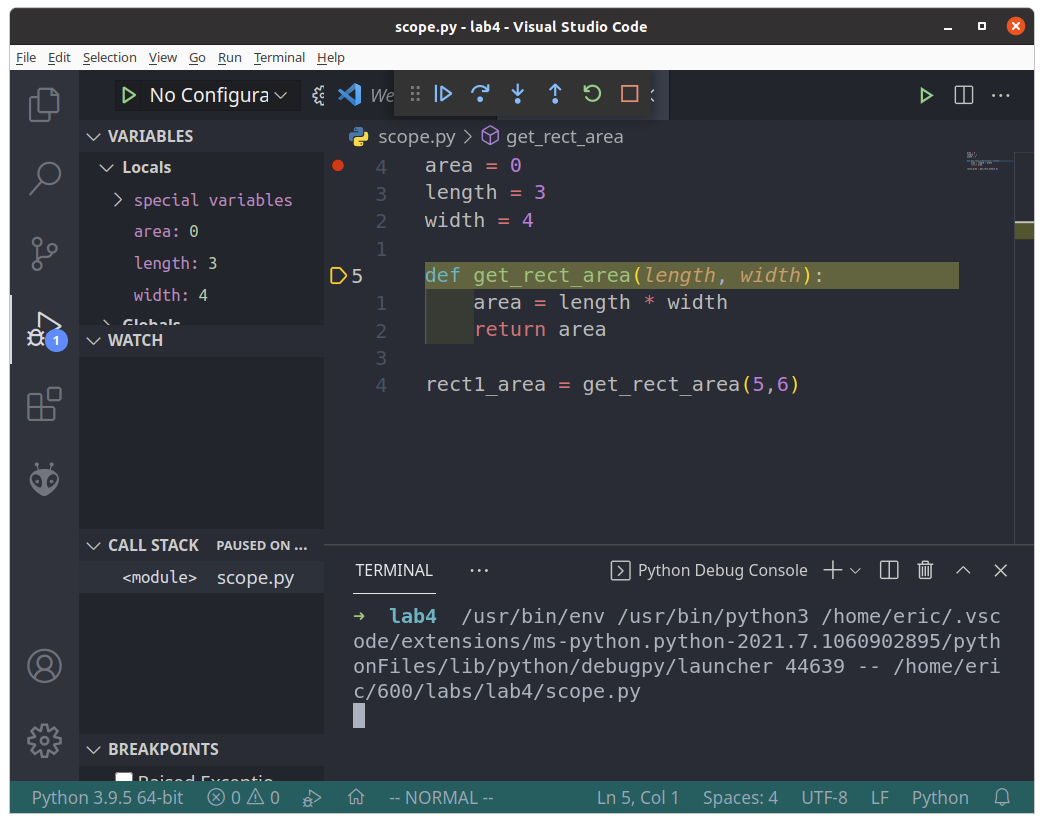Select the TERMINAL panel tab

point(394,570)
